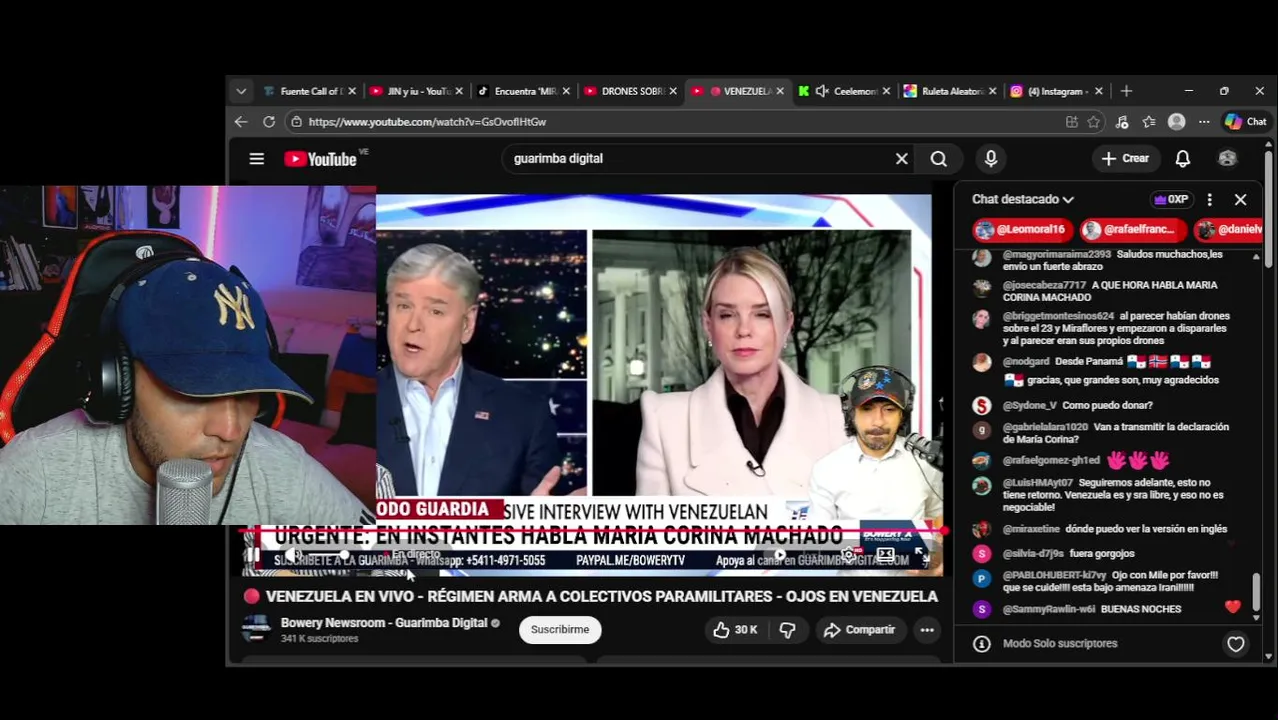Open @rafaelfranc... pinned chat chip

(x=1132, y=230)
